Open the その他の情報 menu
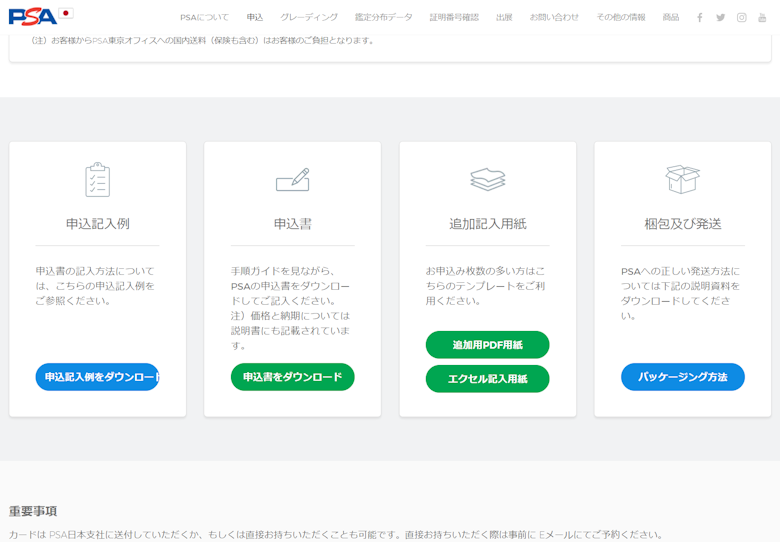The width and height of the screenshot is (780, 542). [x=621, y=17]
